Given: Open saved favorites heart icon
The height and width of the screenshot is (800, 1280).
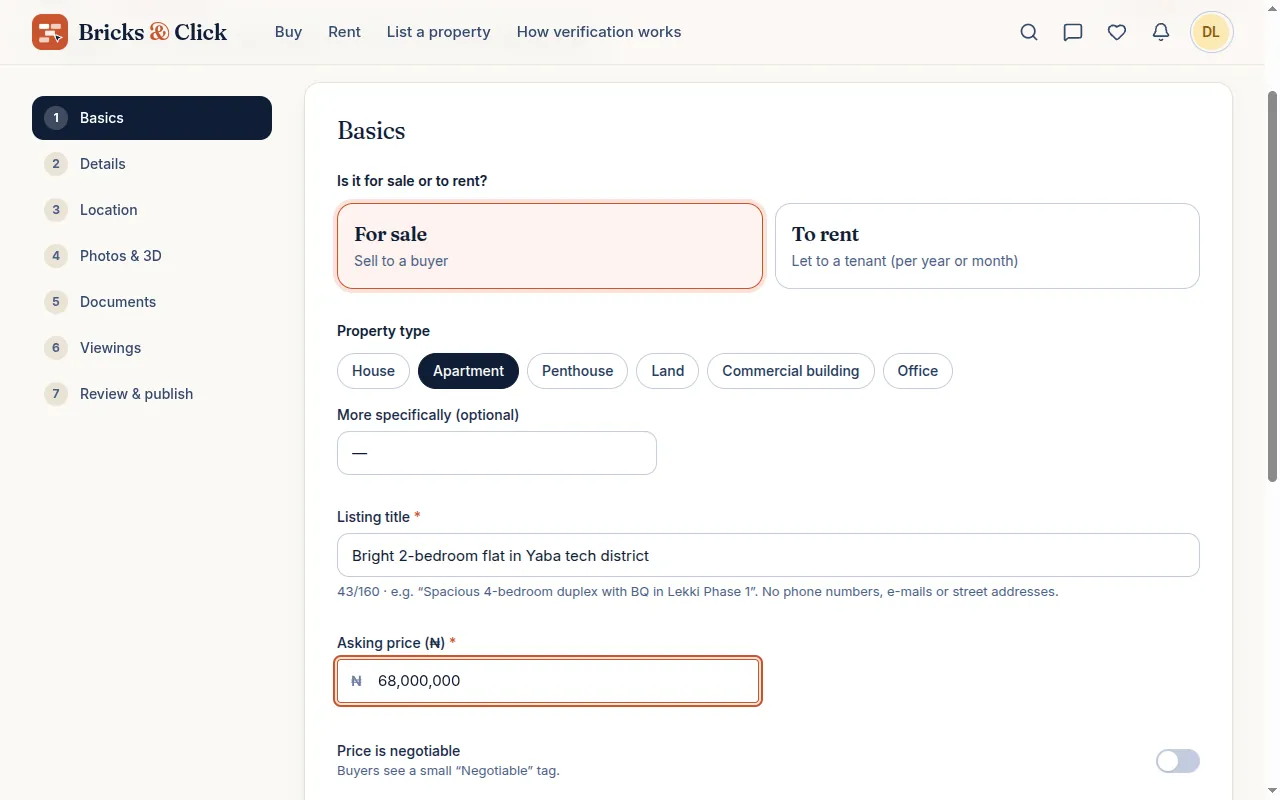Looking at the screenshot, I should point(1117,32).
